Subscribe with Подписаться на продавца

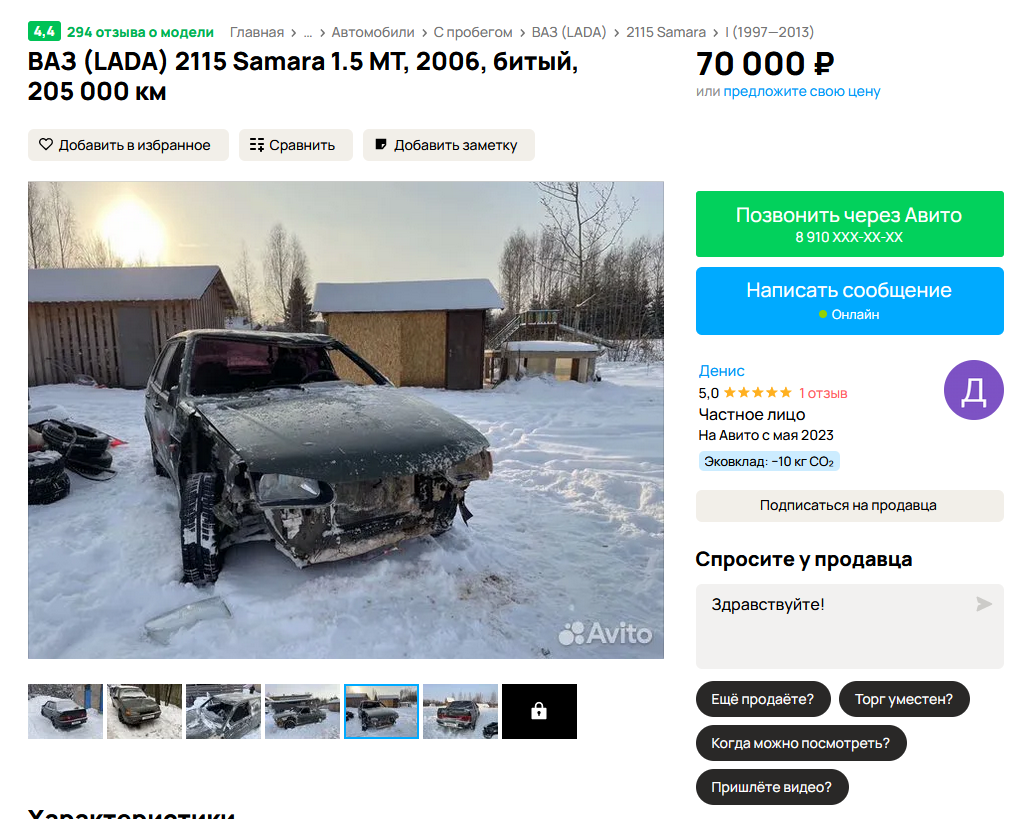click(x=850, y=506)
